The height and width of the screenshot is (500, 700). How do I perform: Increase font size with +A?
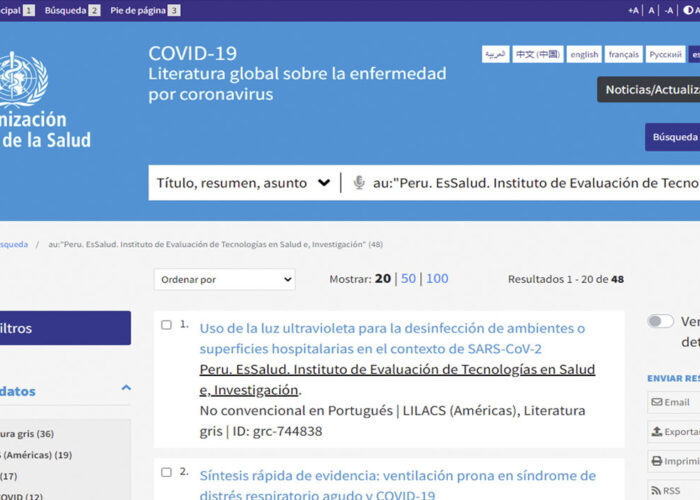(x=633, y=10)
